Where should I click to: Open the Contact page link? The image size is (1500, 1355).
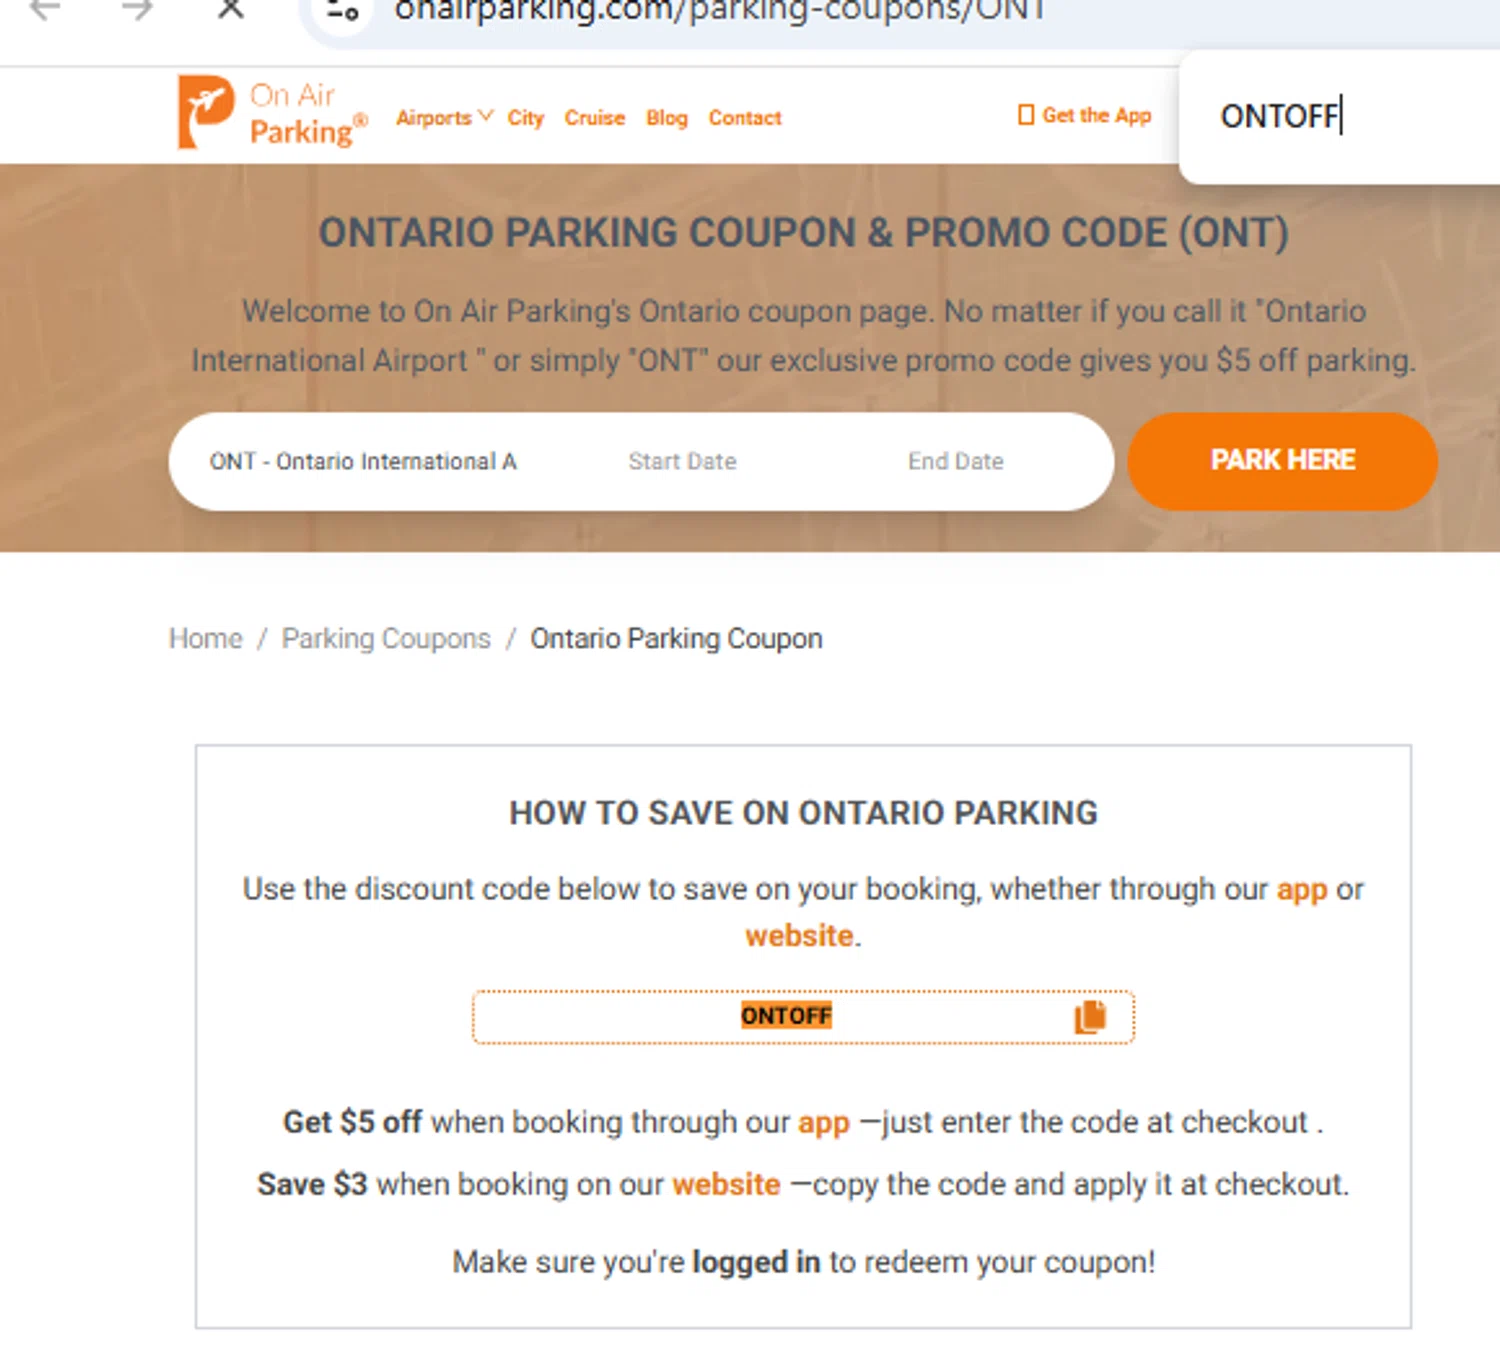(745, 118)
